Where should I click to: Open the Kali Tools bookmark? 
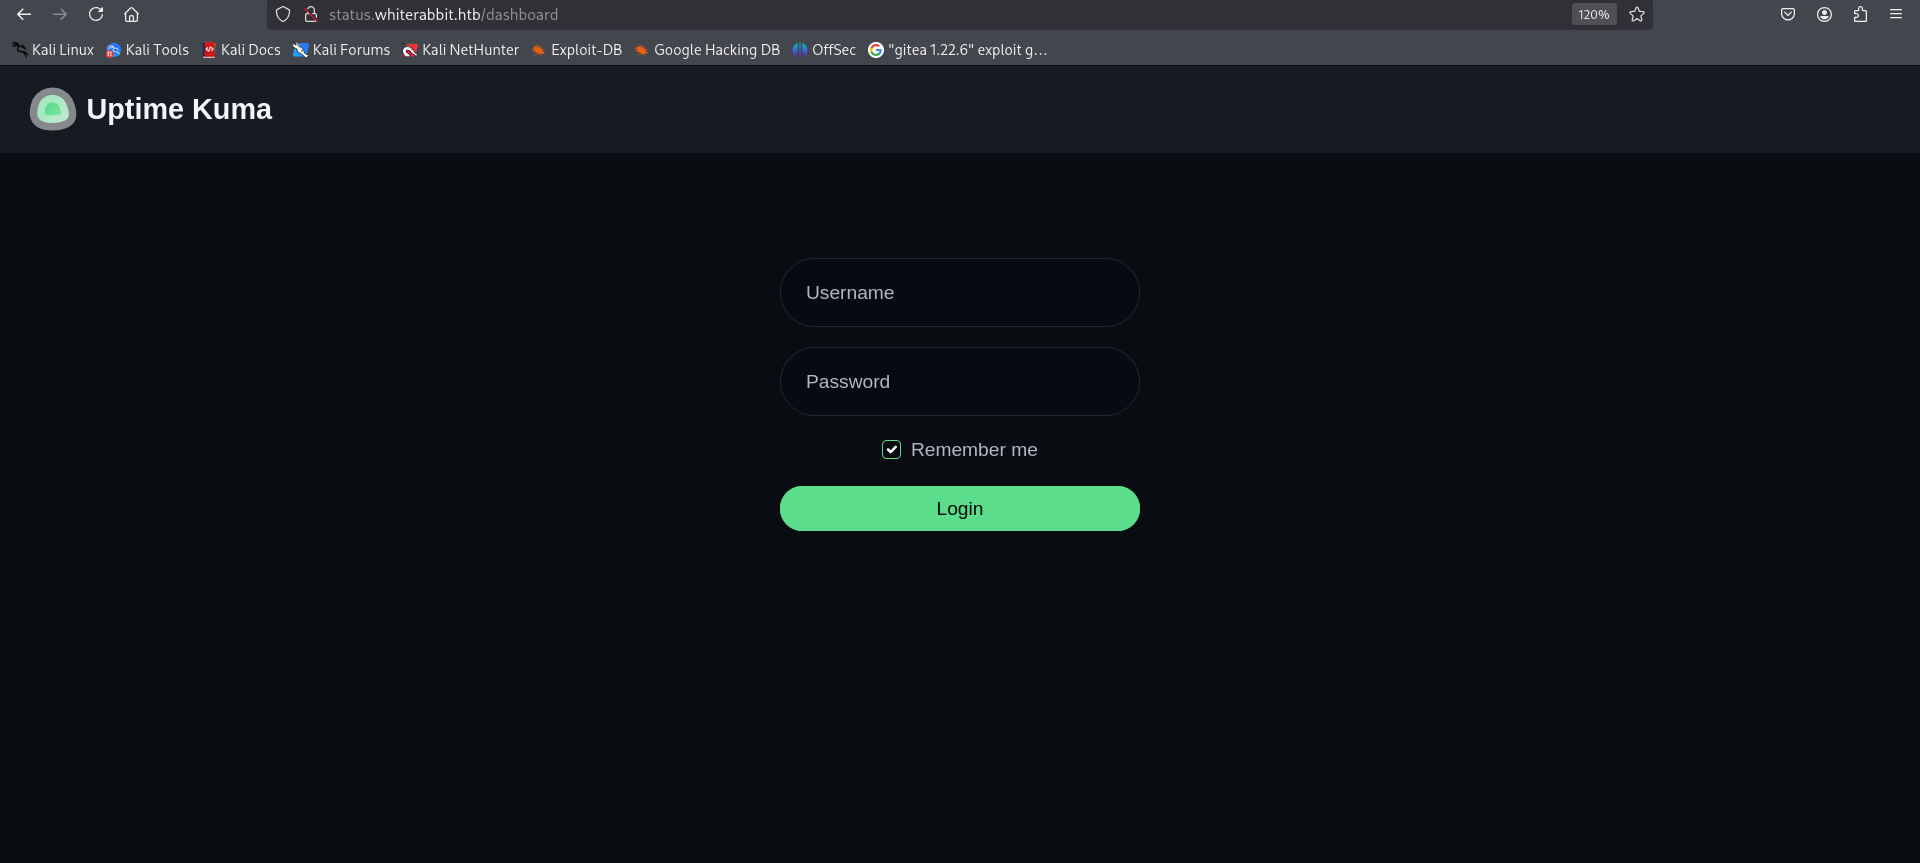pyautogui.click(x=147, y=50)
